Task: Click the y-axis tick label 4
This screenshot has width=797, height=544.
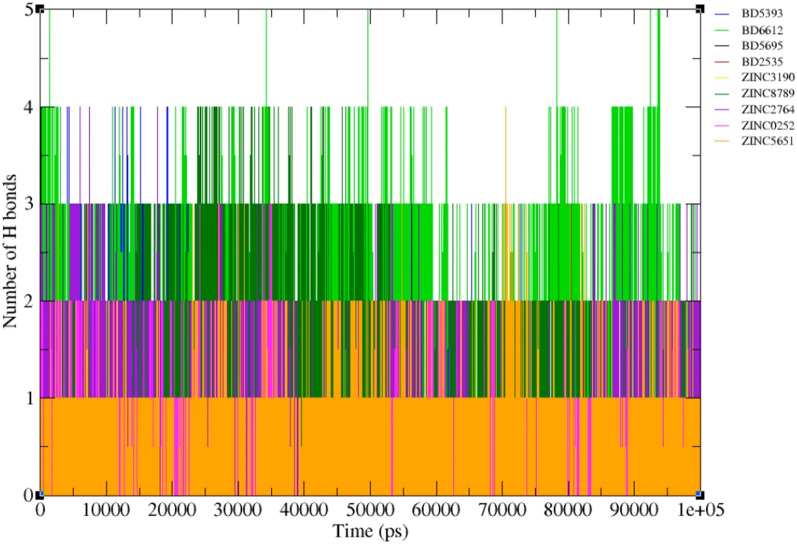Action: pyautogui.click(x=29, y=107)
